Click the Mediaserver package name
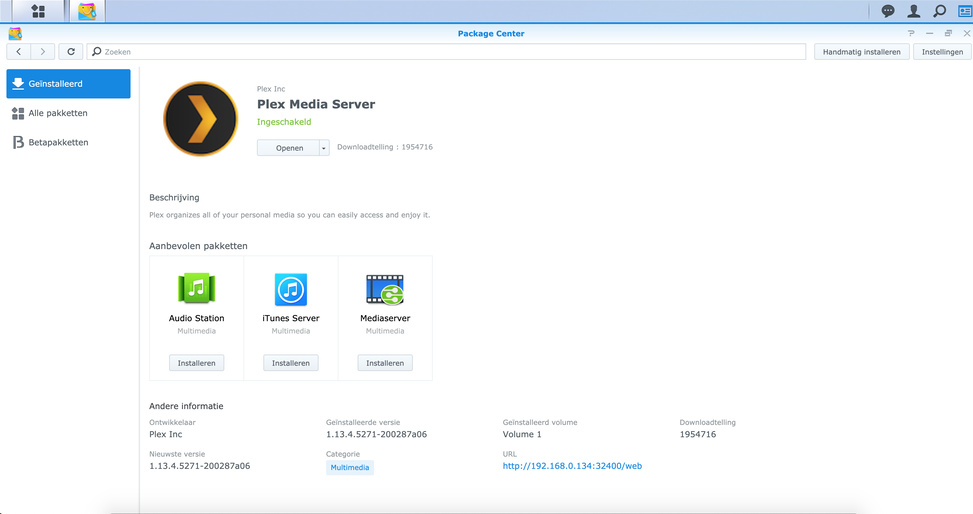The image size is (973, 514). (x=385, y=318)
